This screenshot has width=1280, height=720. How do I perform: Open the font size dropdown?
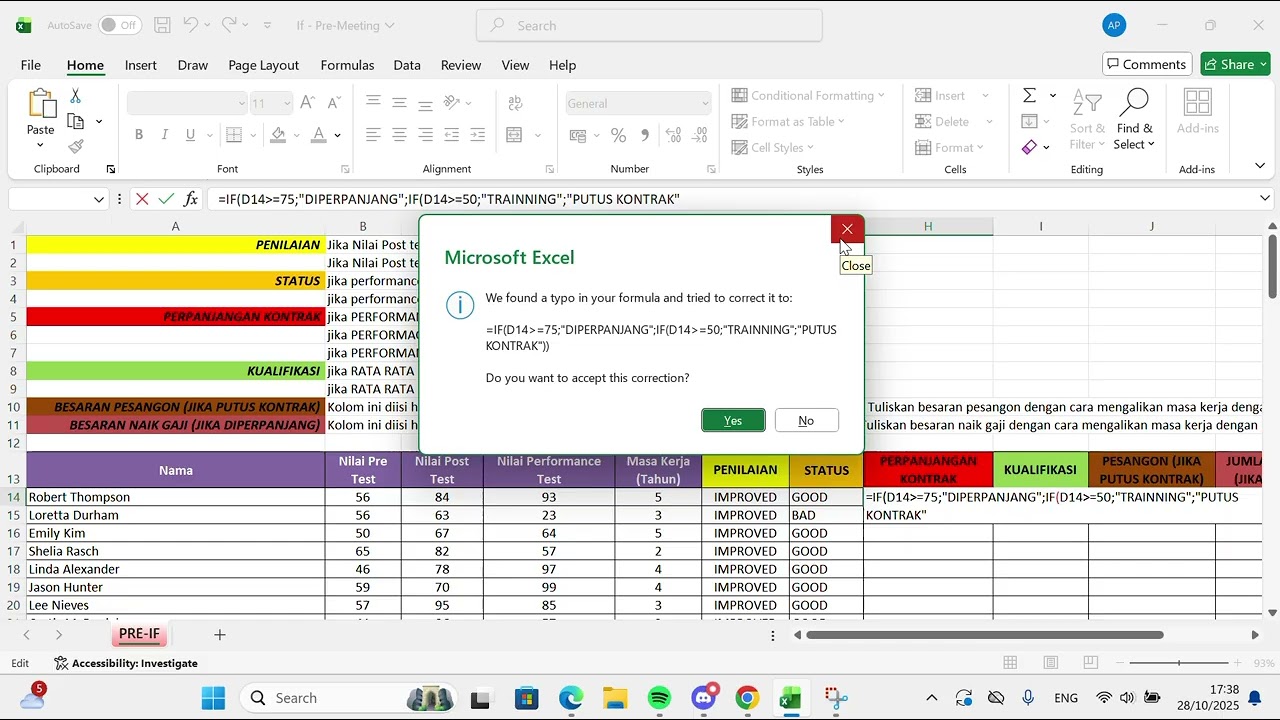click(x=286, y=103)
